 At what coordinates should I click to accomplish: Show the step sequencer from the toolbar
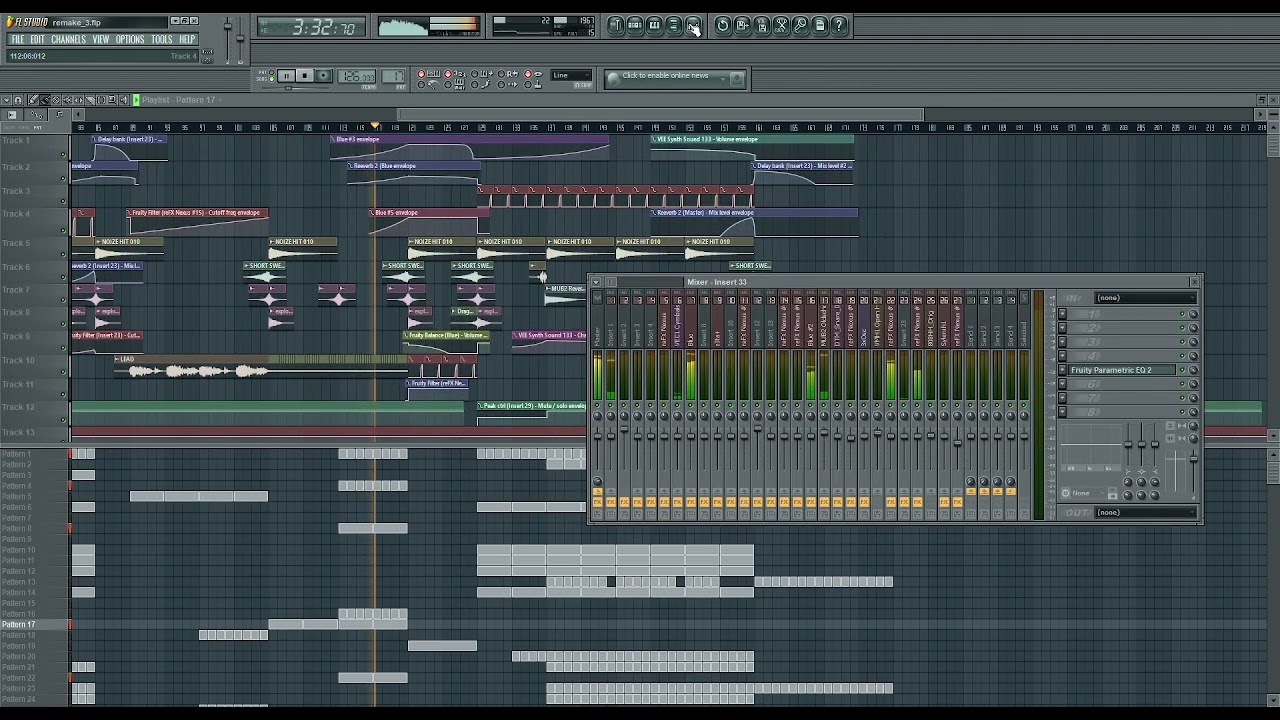click(x=635, y=25)
